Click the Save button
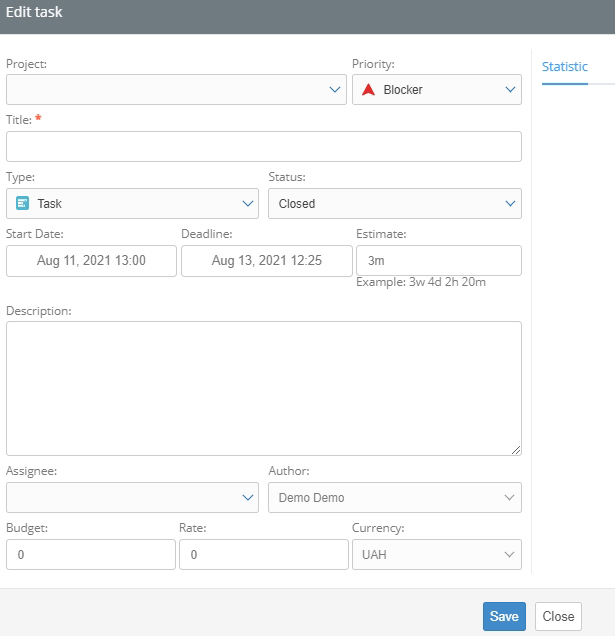Image resolution: width=615 pixels, height=636 pixels. click(x=504, y=616)
